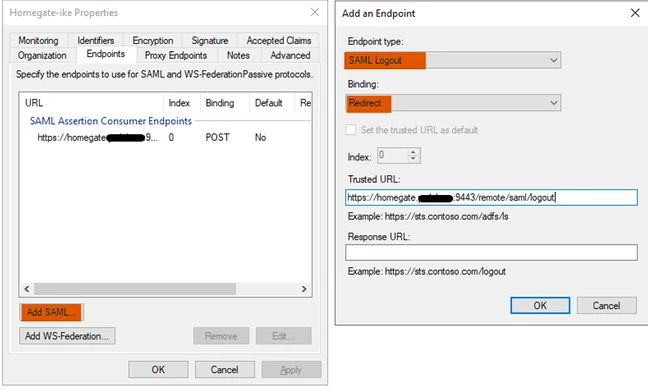Select the Endpoints tab
648x390 pixels.
tap(106, 54)
